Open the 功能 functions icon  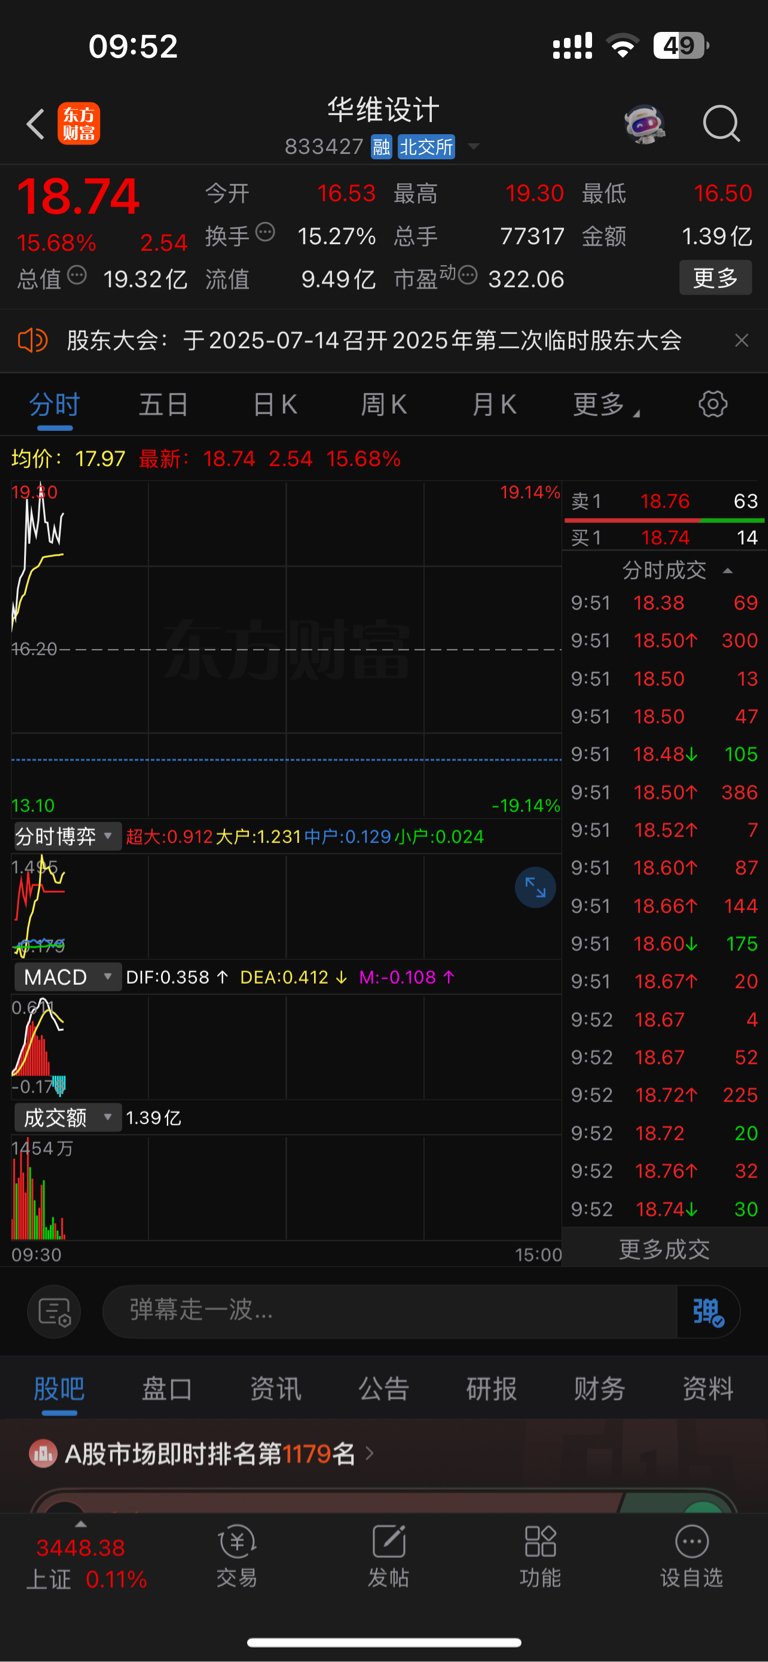(540, 1556)
